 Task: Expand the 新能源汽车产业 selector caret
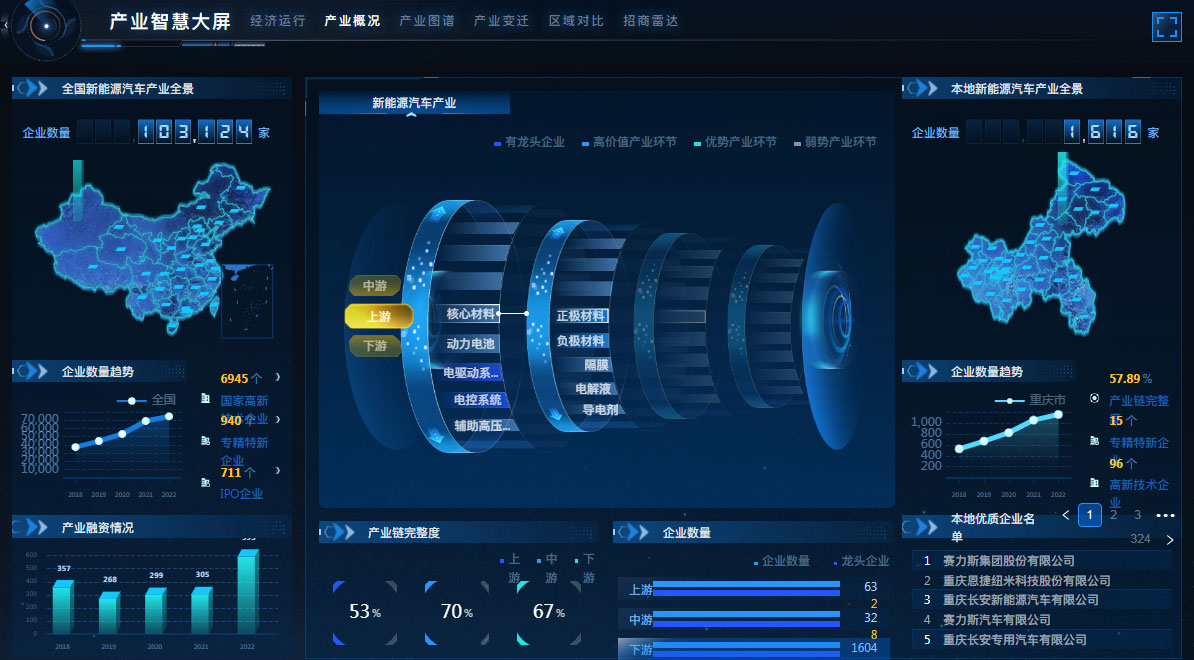point(411,115)
